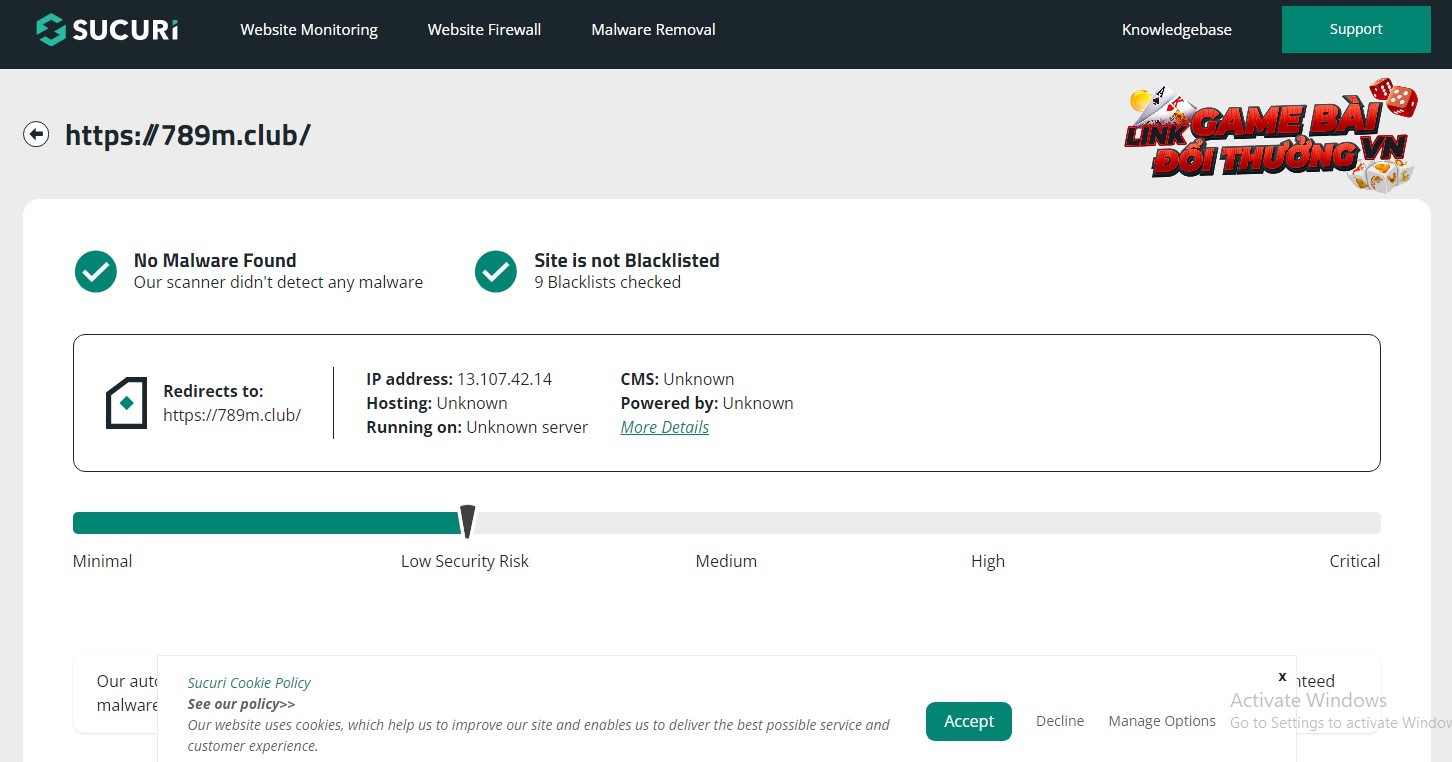Click the redirect URL https://789m.club/
The height and width of the screenshot is (762, 1452).
232,415
